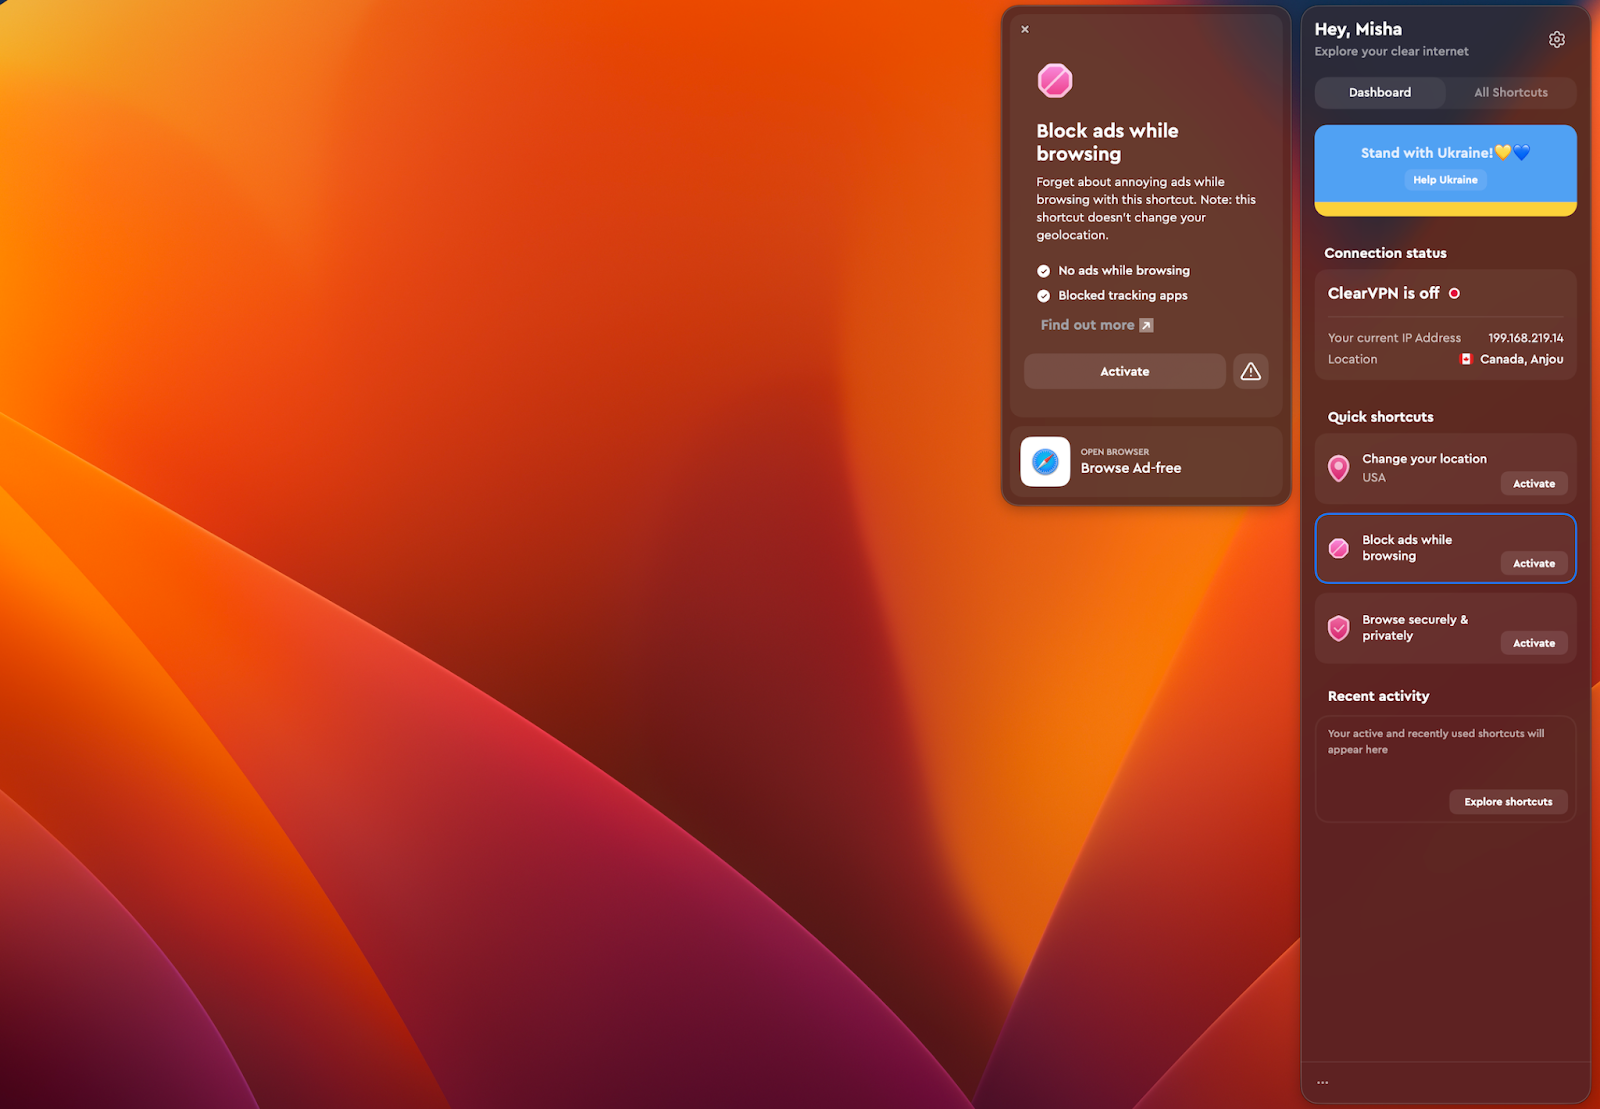1600x1109 pixels.
Task: Click the external-link arrow beside Find out more
Action: 1146,325
